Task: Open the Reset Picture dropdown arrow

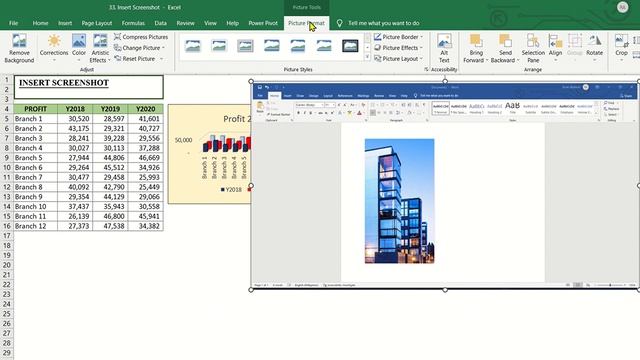Action: click(161, 59)
